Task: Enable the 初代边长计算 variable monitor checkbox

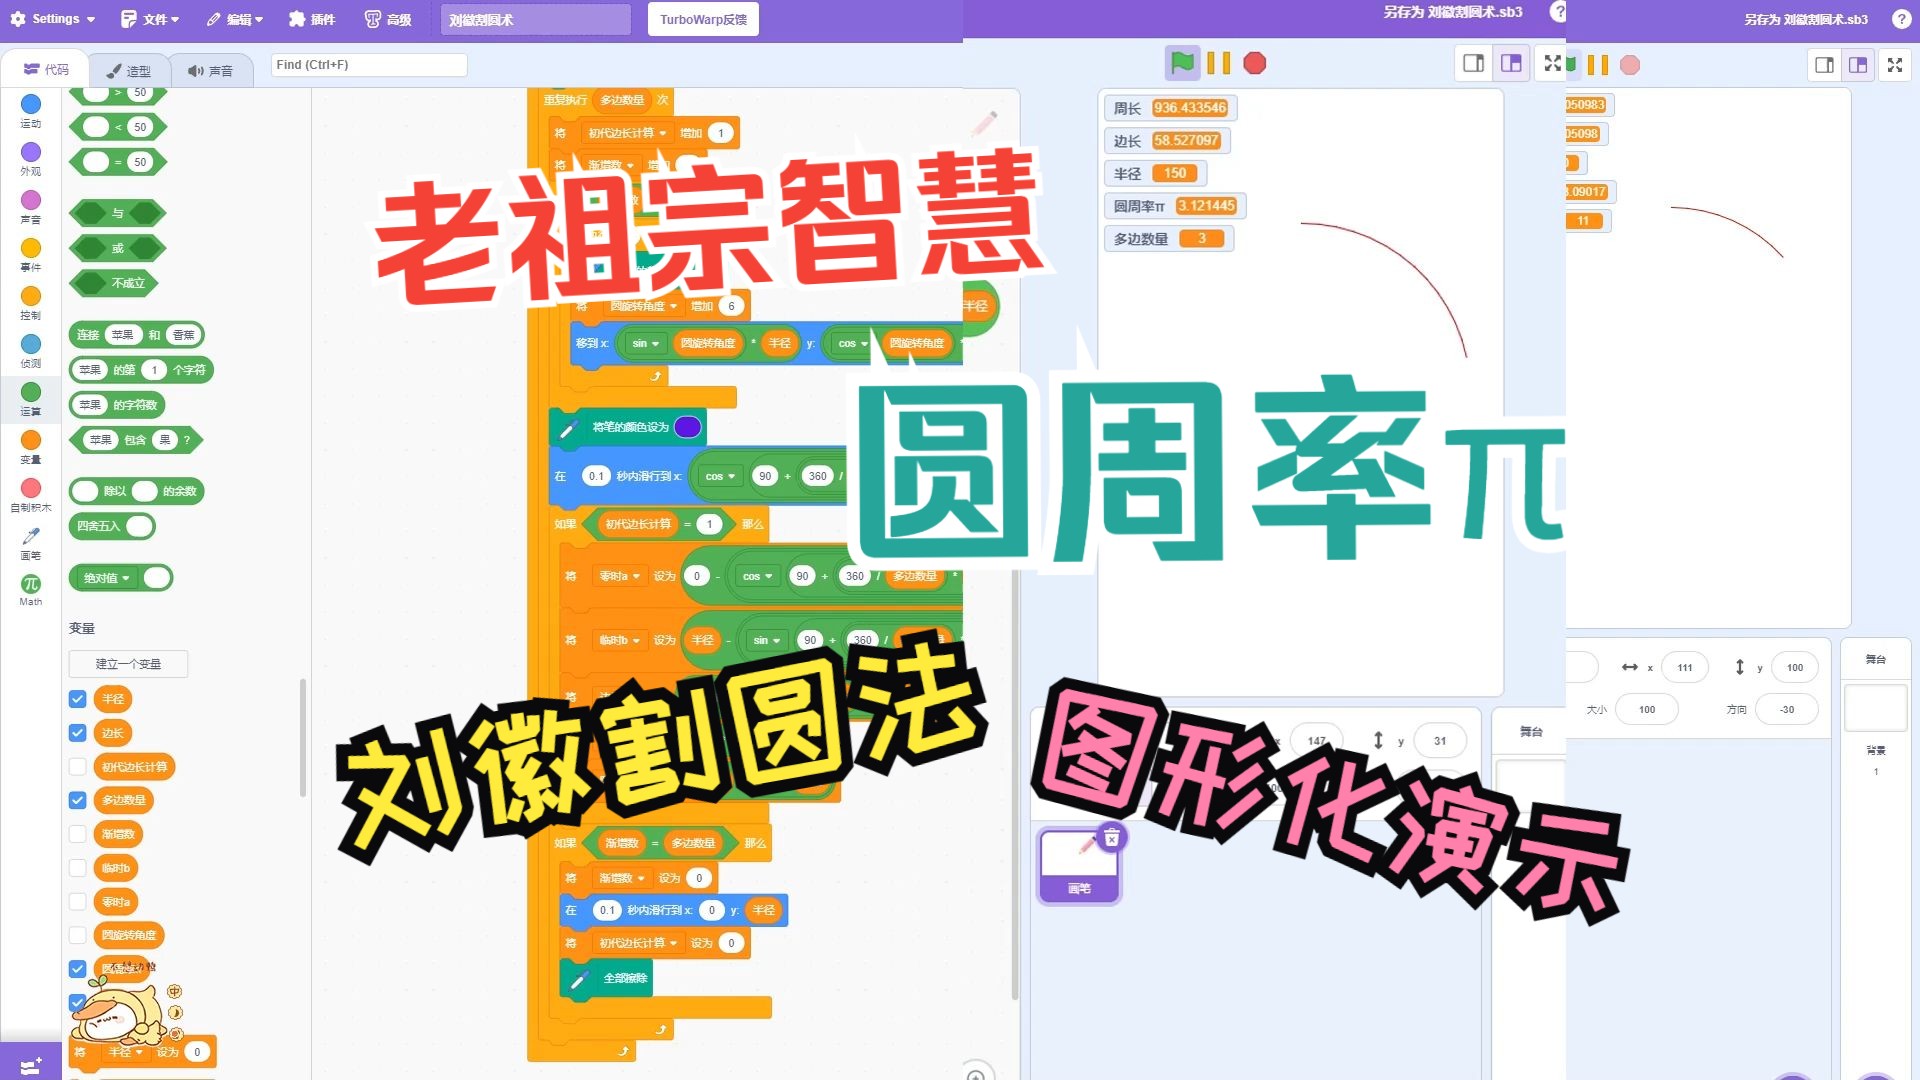Action: click(77, 767)
